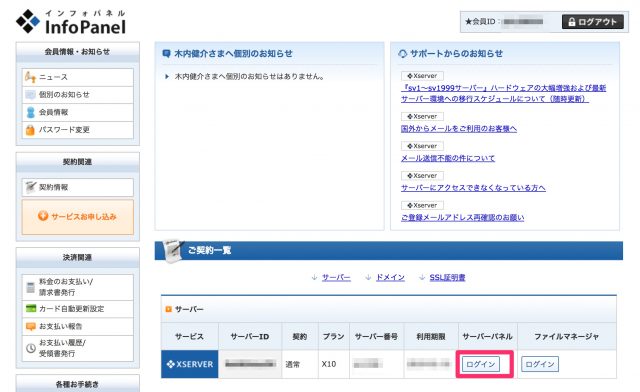Open サーバーにアクセスできなくなっている方へ link

click(x=473, y=188)
